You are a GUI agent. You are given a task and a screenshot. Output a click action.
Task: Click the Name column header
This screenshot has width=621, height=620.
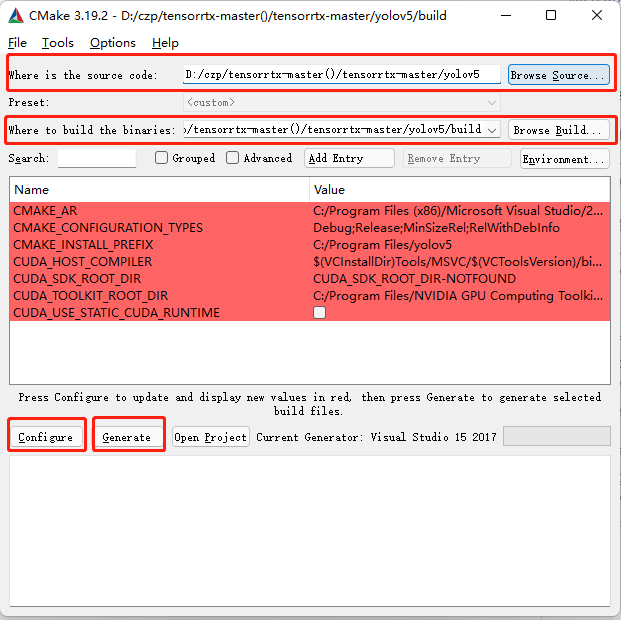160,190
